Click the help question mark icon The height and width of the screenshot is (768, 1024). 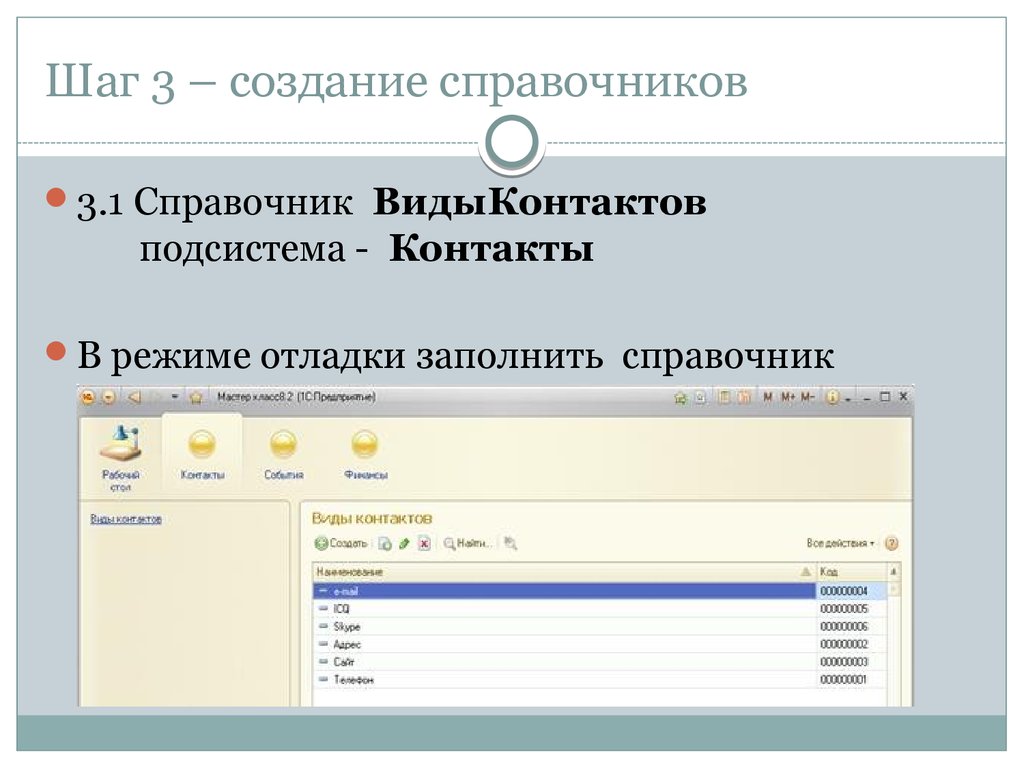coord(891,543)
